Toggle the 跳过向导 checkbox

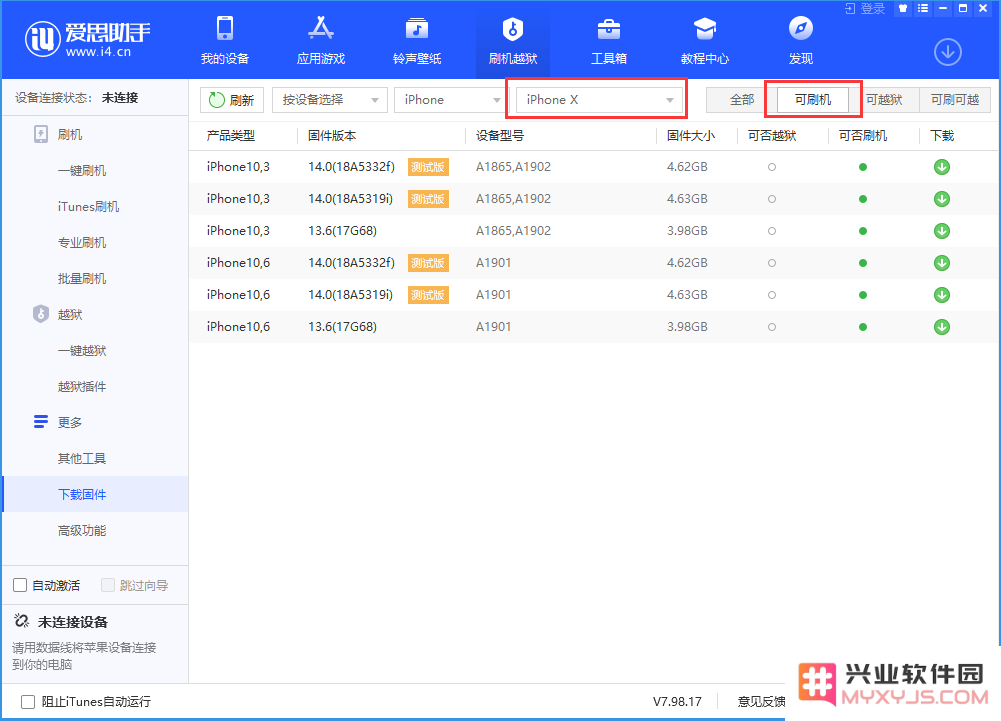pyautogui.click(x=108, y=585)
